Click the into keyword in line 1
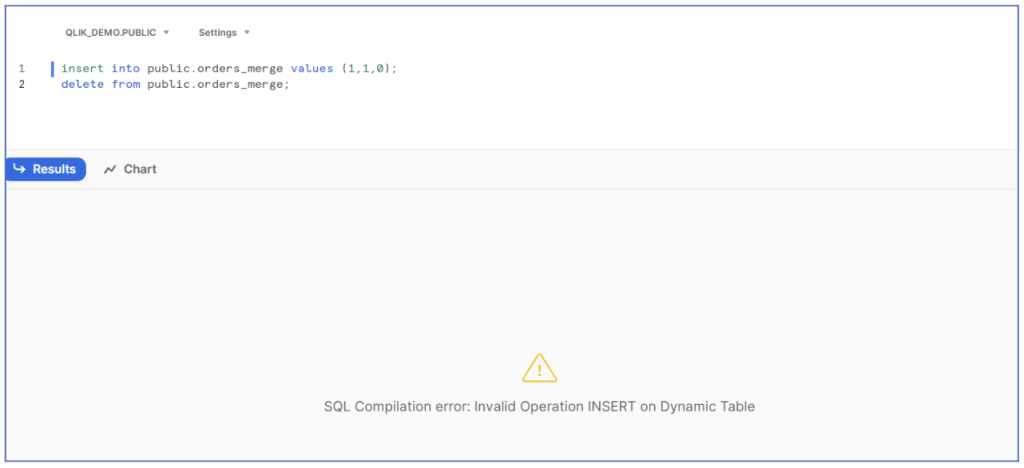 [x=125, y=68]
